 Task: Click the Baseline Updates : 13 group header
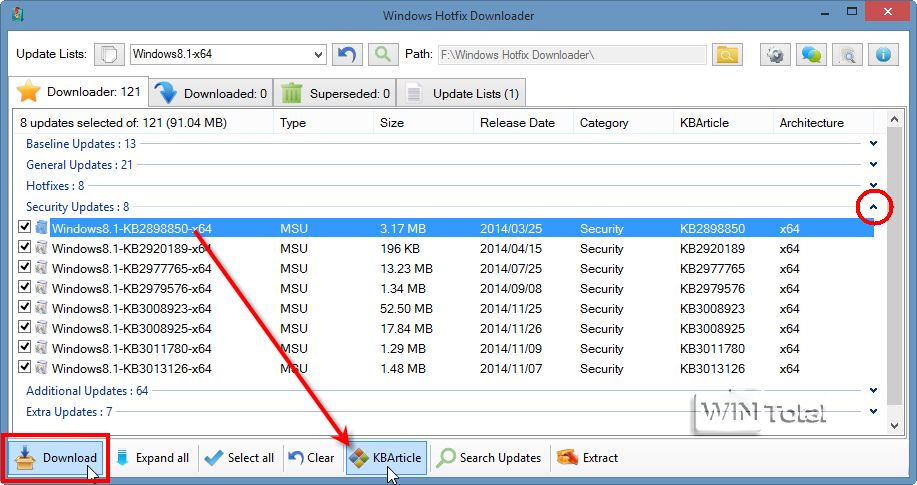pyautogui.click(x=81, y=144)
